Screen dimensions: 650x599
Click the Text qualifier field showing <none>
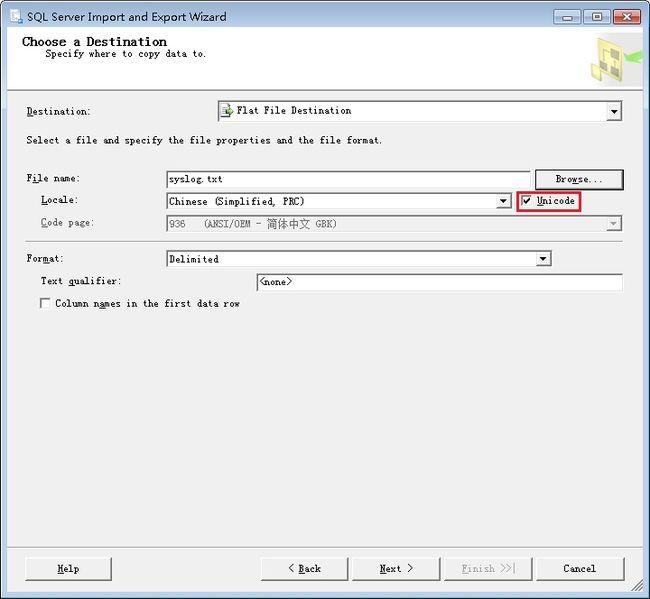coord(439,282)
